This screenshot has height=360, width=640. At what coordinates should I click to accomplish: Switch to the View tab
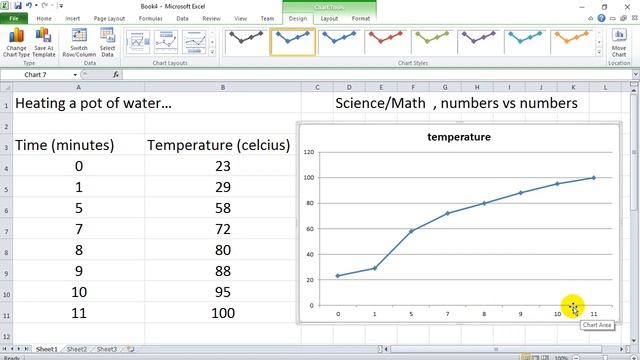(x=241, y=18)
